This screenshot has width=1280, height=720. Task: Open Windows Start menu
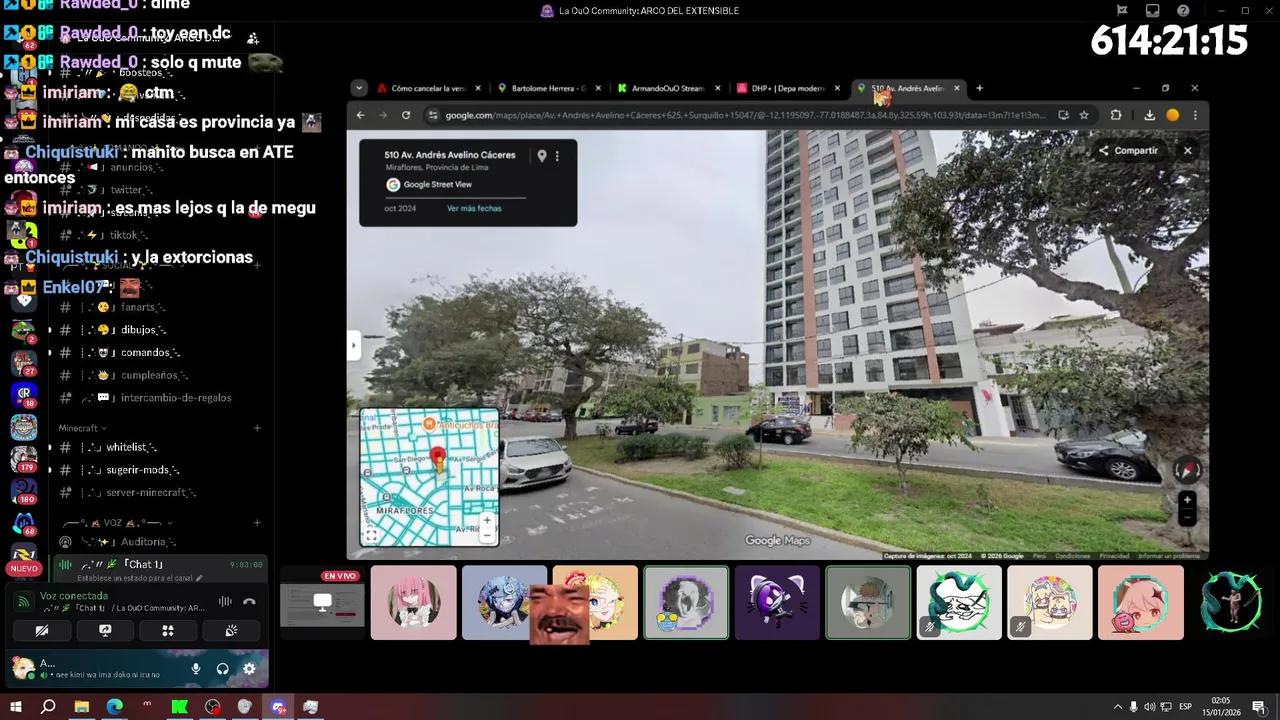[16, 707]
